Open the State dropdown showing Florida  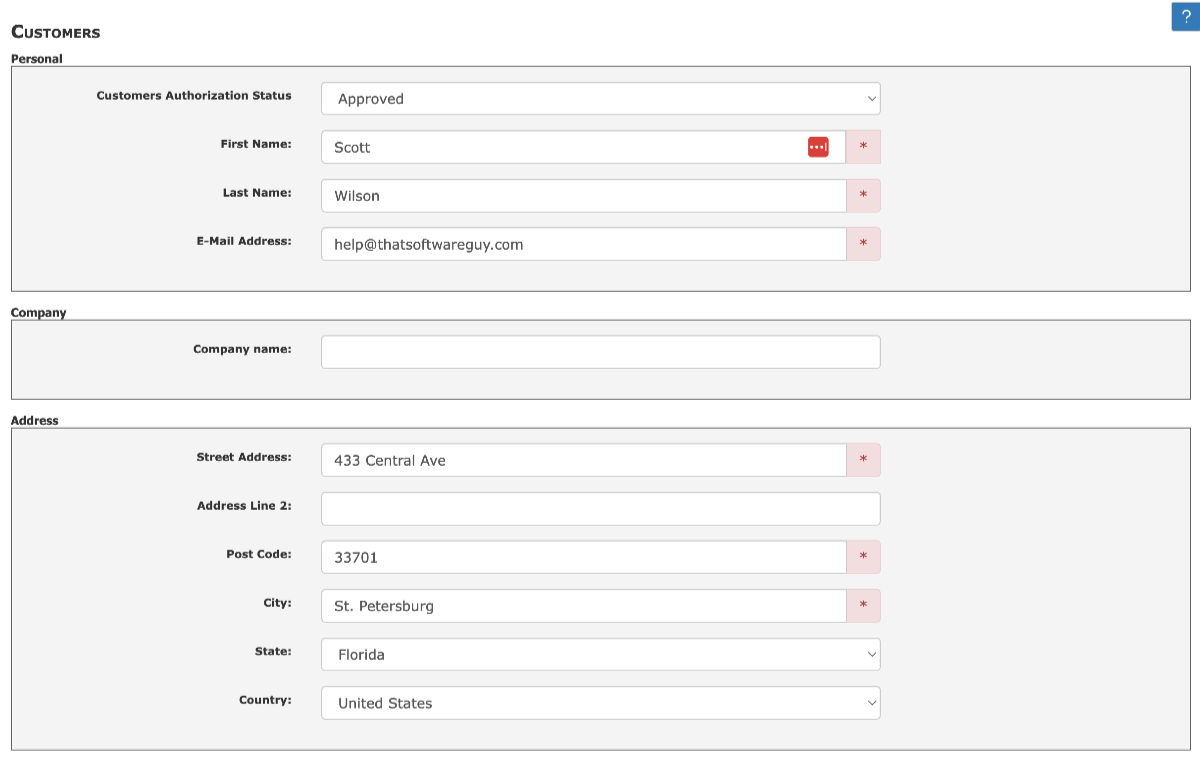600,654
